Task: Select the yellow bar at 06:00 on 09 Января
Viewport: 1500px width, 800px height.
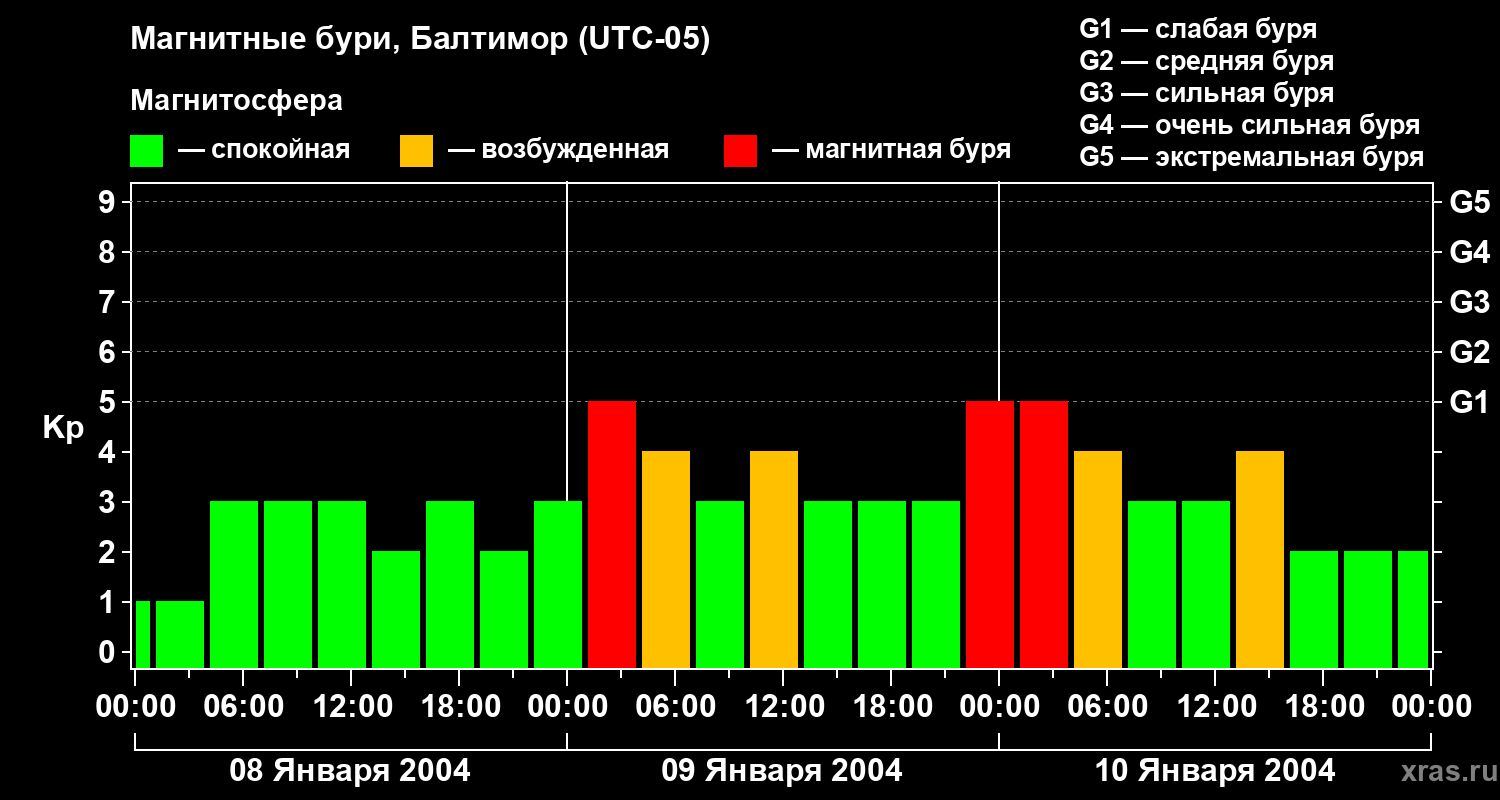Action: click(666, 560)
